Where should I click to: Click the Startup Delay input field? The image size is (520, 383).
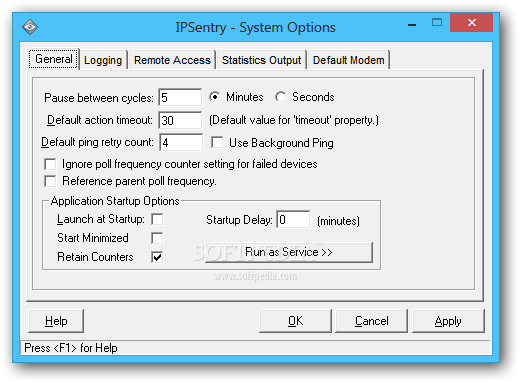point(293,219)
